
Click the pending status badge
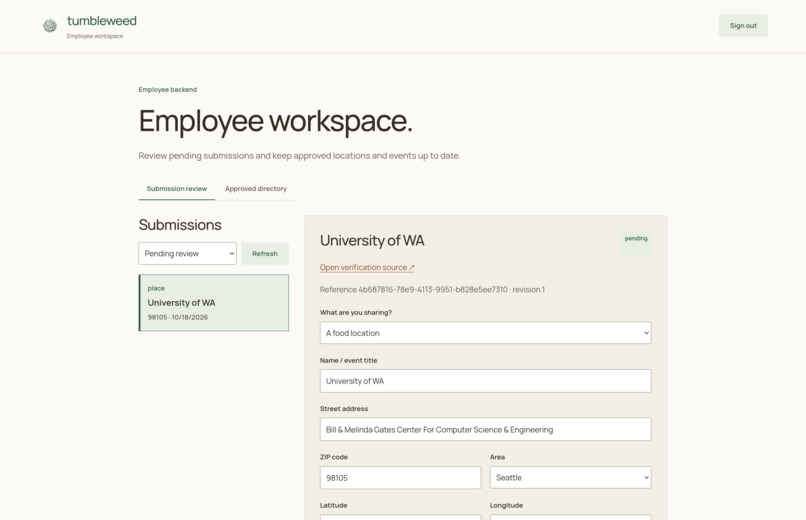pyautogui.click(x=636, y=244)
